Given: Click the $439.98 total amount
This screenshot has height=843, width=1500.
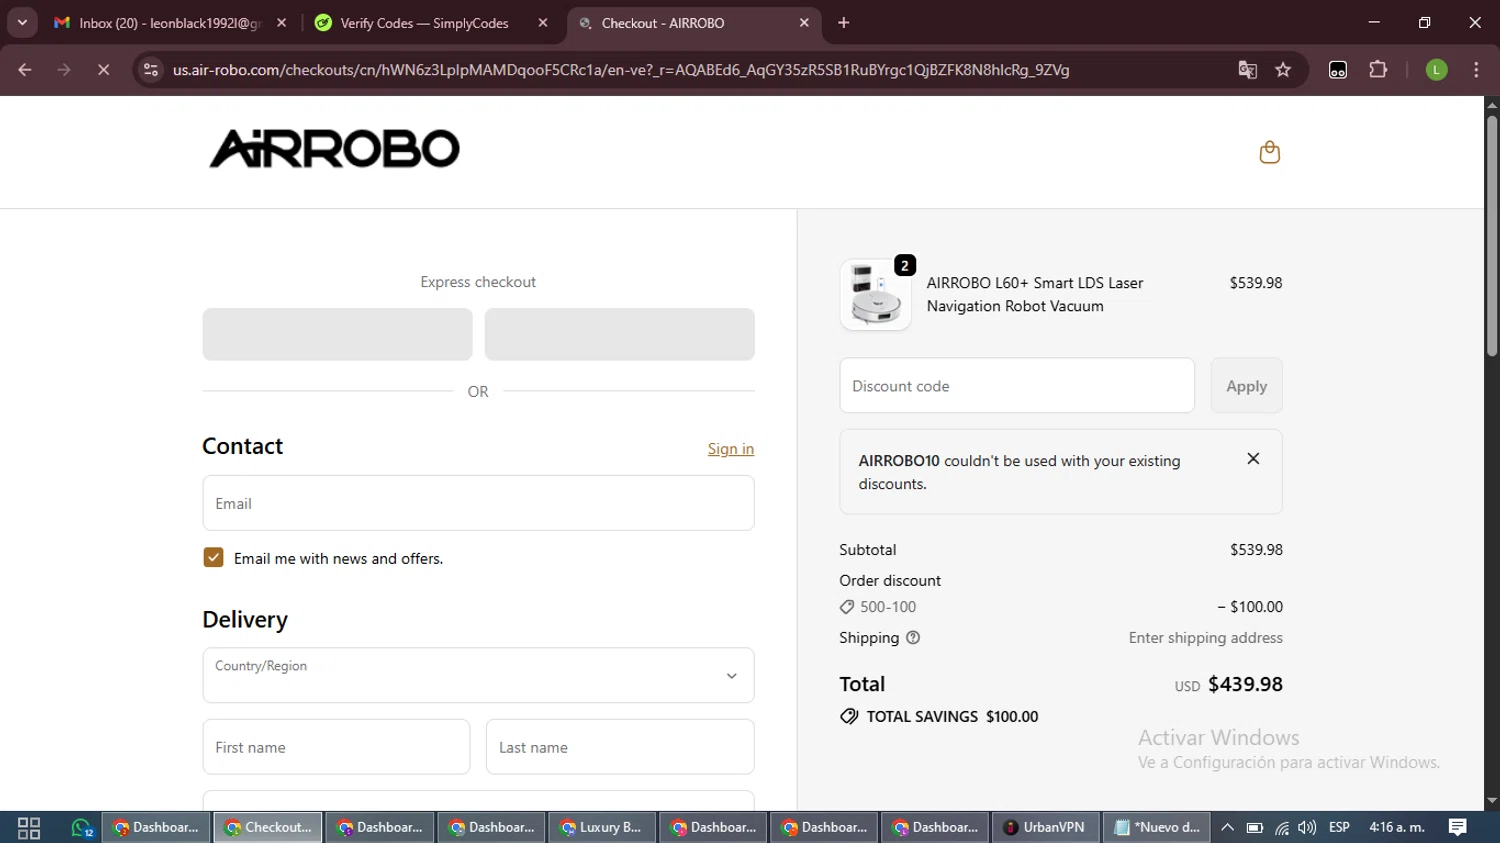Looking at the screenshot, I should [1245, 684].
